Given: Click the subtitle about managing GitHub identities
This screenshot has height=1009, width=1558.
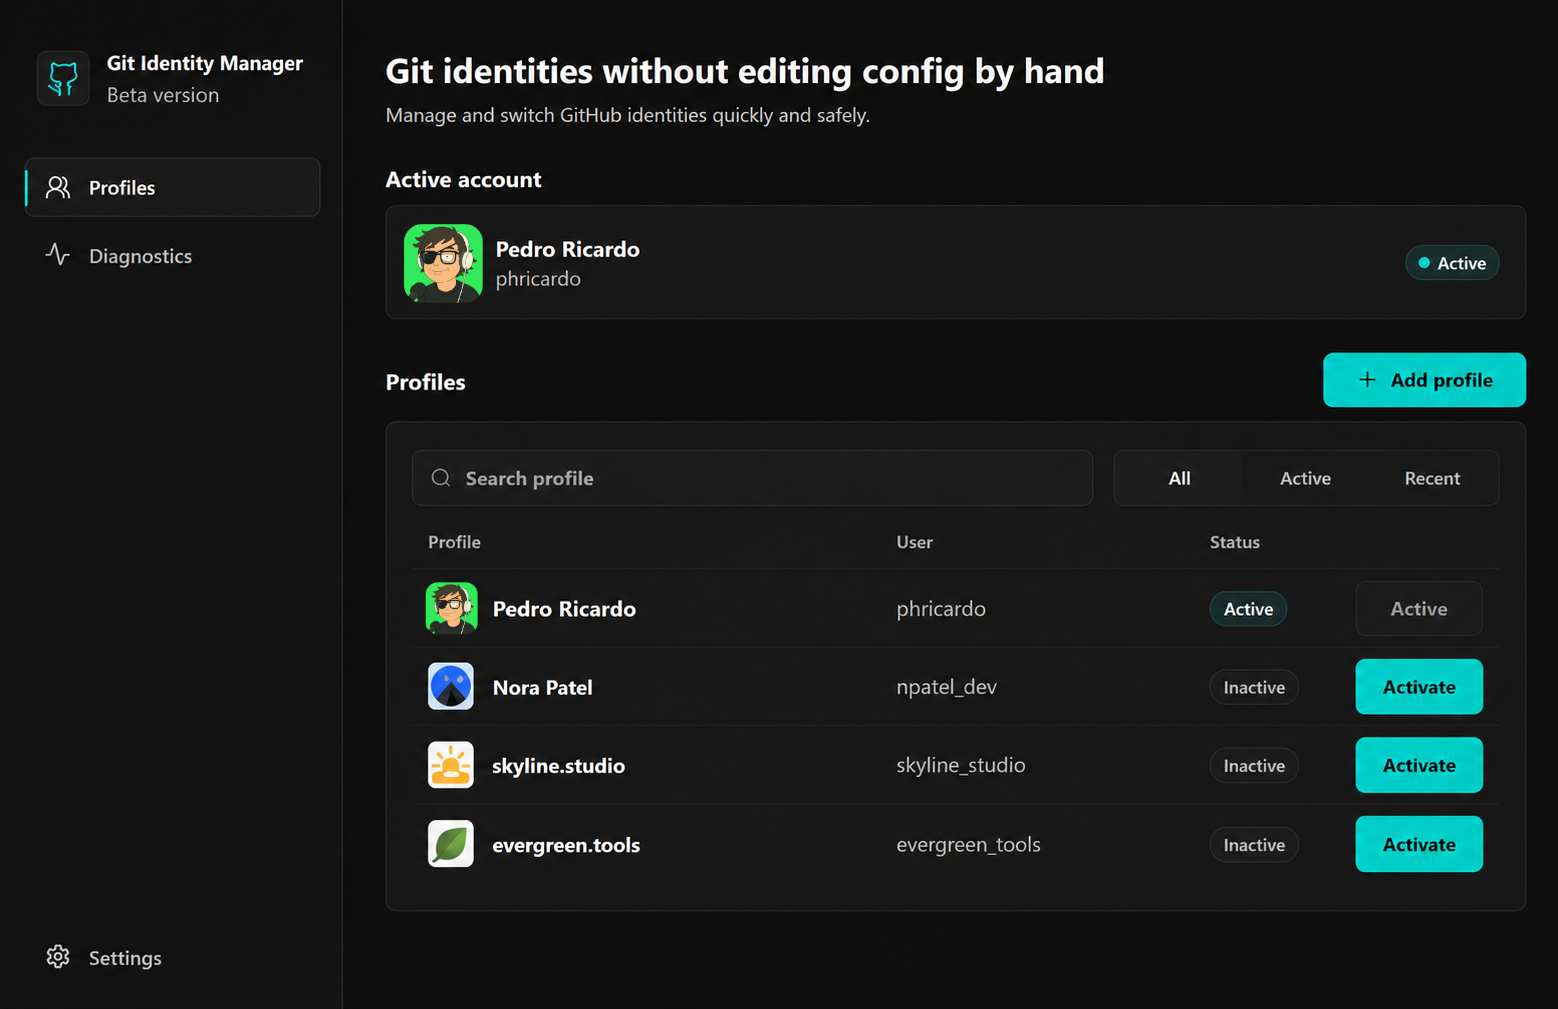Looking at the screenshot, I should (x=628, y=115).
